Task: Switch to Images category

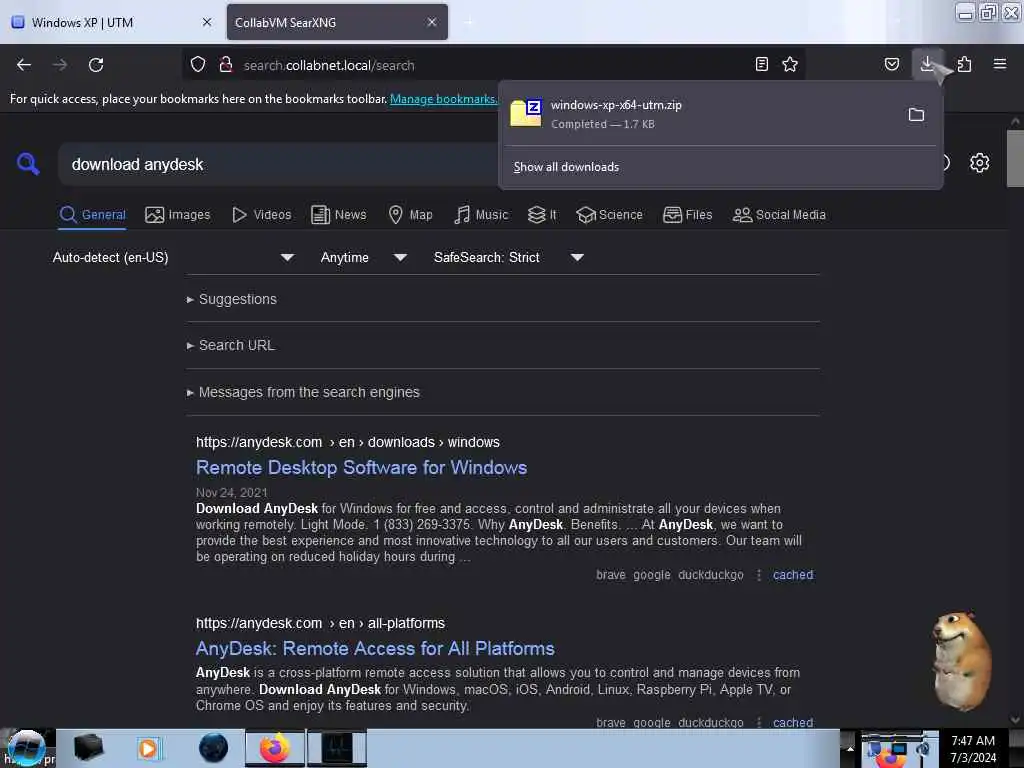Action: [x=178, y=215]
